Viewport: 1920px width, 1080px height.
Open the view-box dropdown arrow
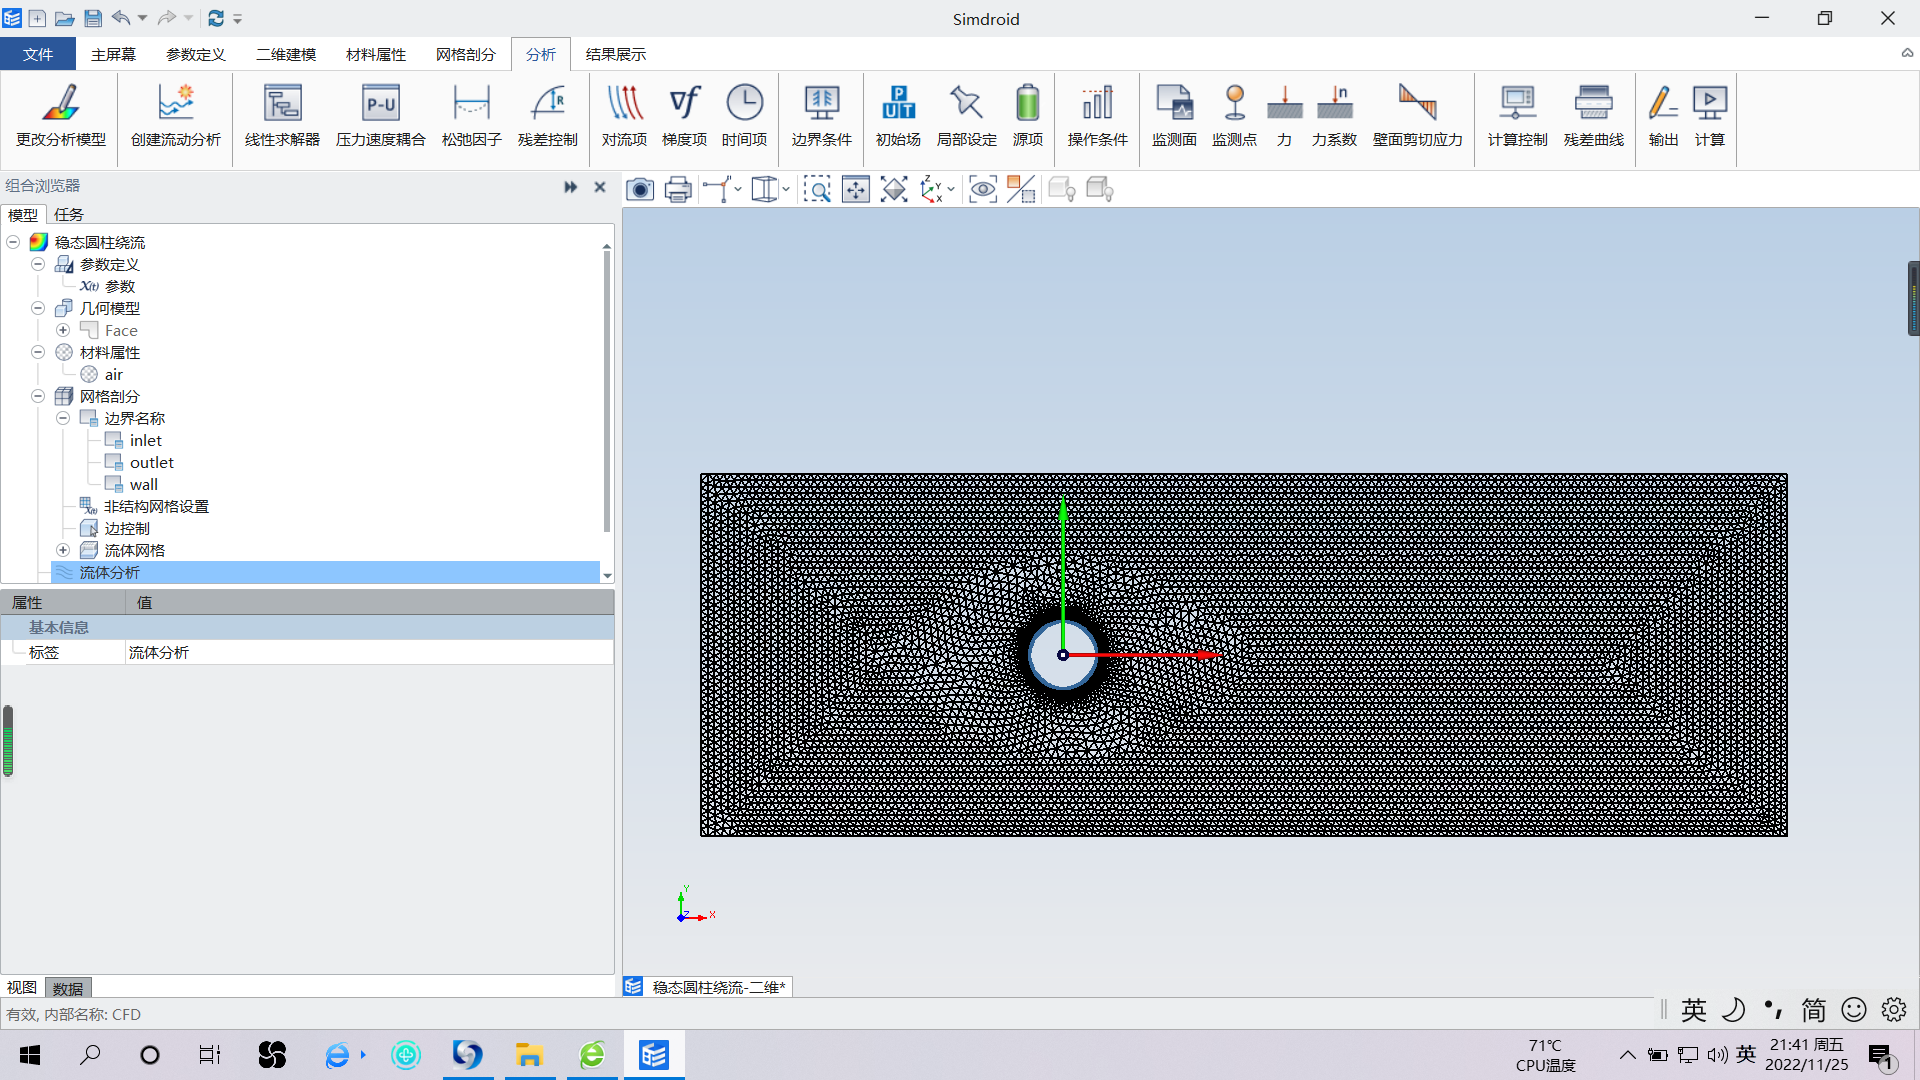point(786,189)
